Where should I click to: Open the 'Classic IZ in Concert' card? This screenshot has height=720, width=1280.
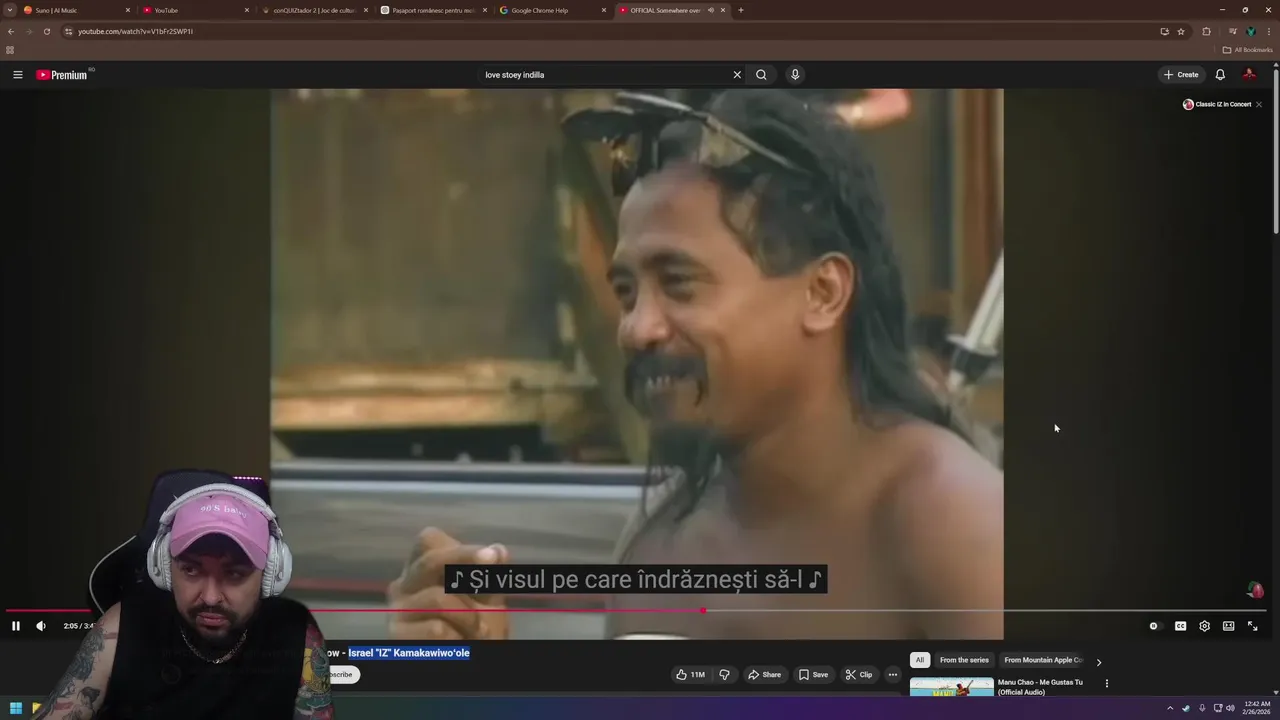(1217, 104)
